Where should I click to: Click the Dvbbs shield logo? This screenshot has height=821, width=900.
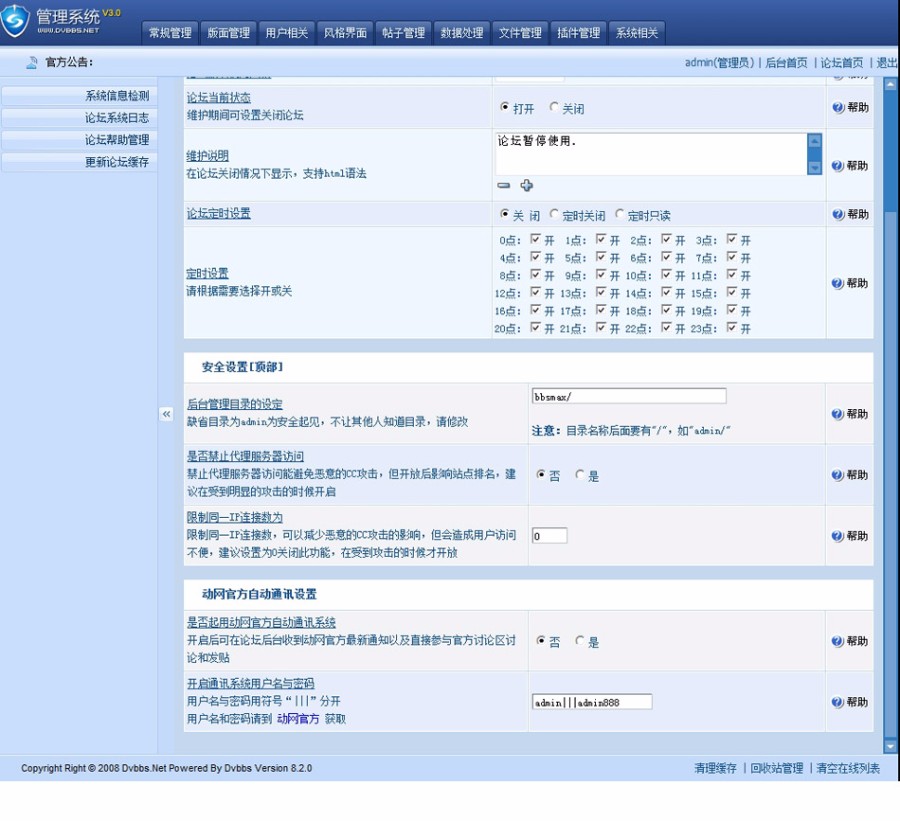(x=15, y=20)
